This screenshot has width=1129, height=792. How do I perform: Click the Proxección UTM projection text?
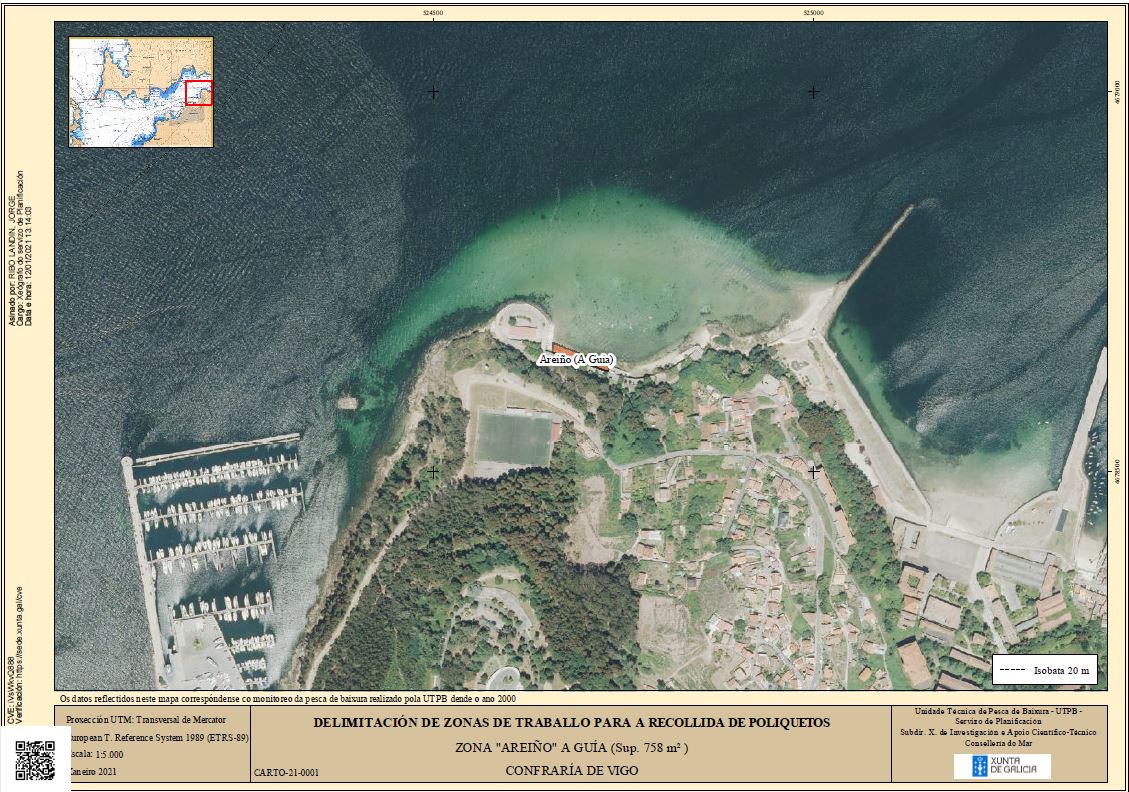pyautogui.click(x=146, y=719)
